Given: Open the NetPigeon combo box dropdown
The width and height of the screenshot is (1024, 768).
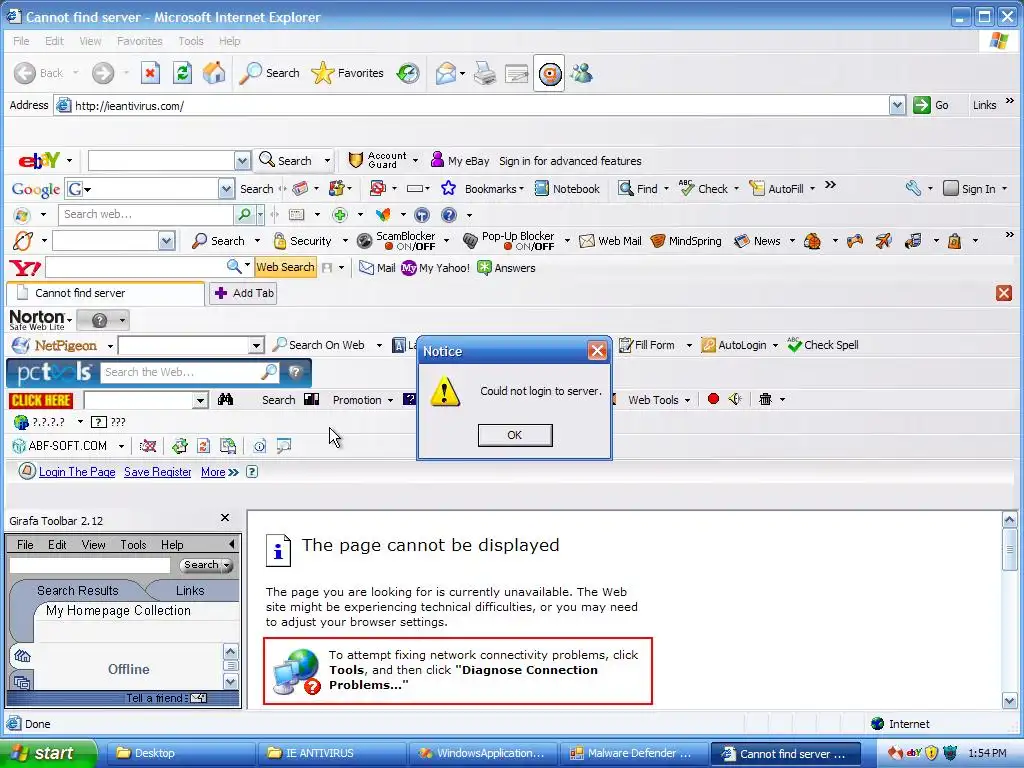Looking at the screenshot, I should 256,345.
